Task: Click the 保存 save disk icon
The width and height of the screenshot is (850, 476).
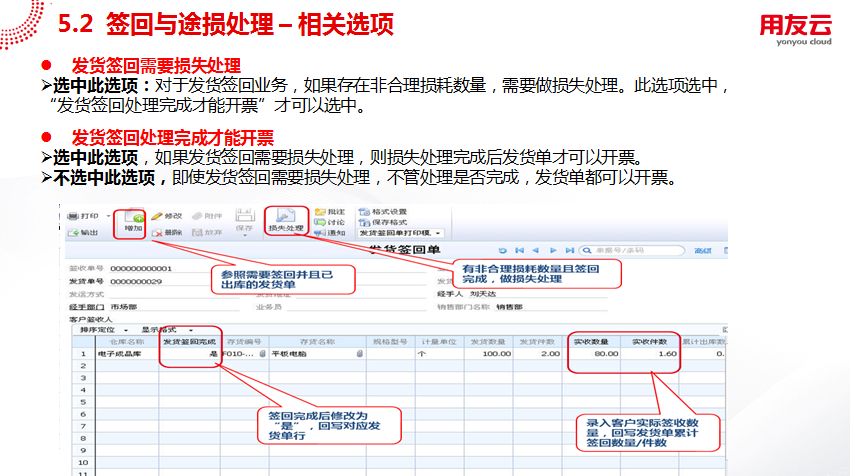Action: pos(244,215)
